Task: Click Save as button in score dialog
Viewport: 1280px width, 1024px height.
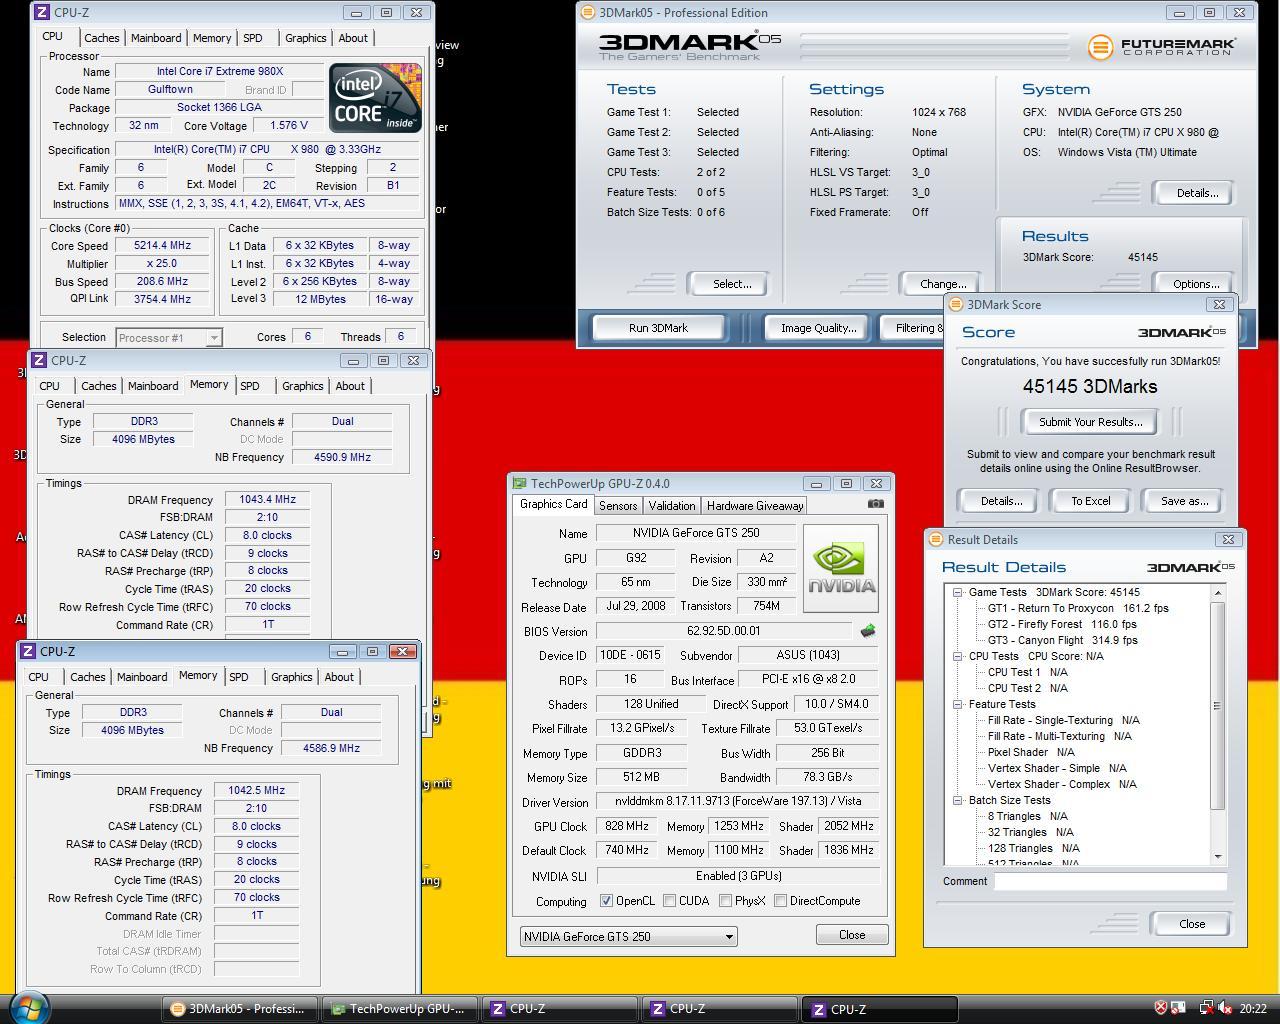Action: (x=1184, y=501)
